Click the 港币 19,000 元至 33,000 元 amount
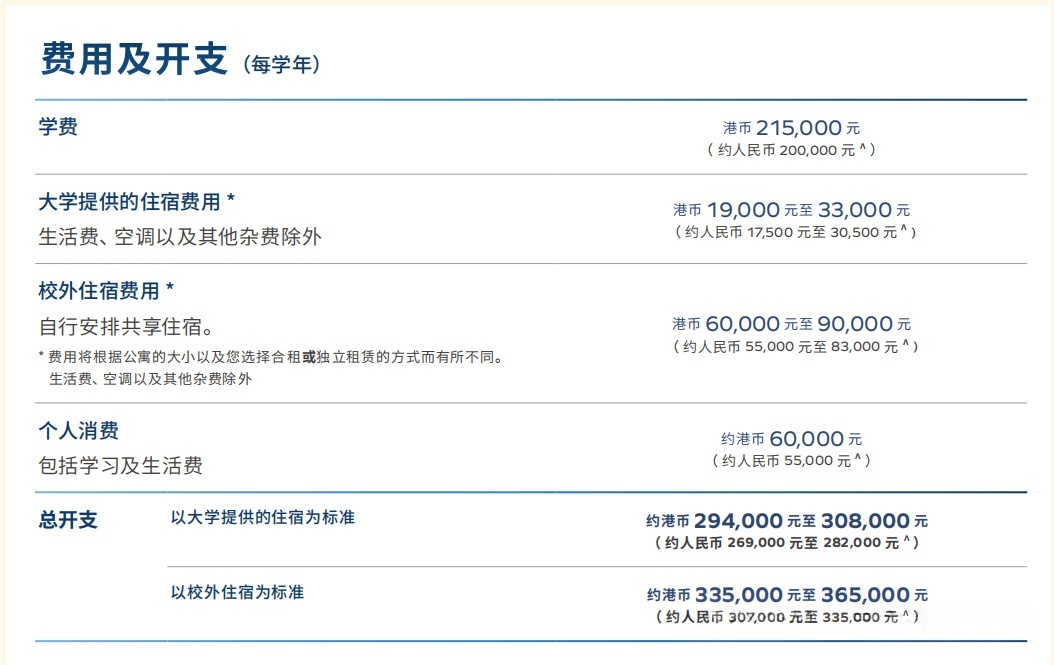 point(791,210)
